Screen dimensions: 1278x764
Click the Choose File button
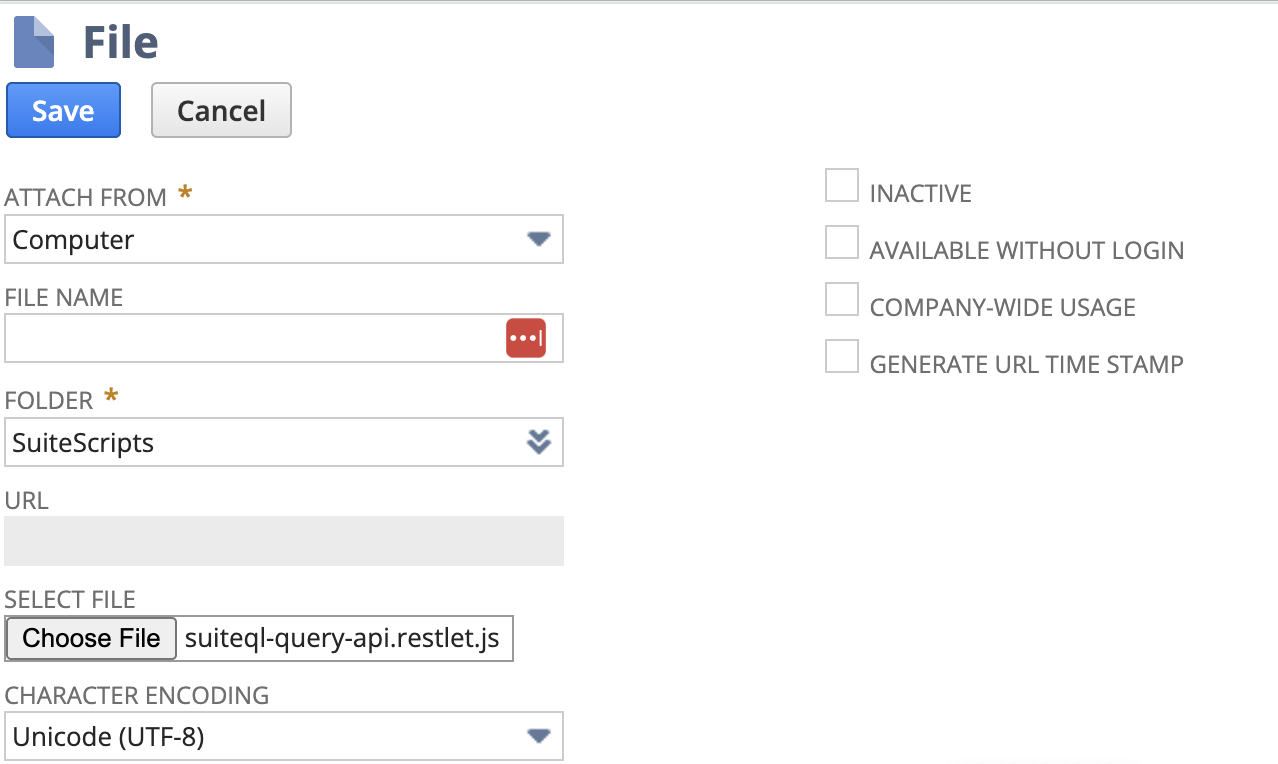pos(91,638)
